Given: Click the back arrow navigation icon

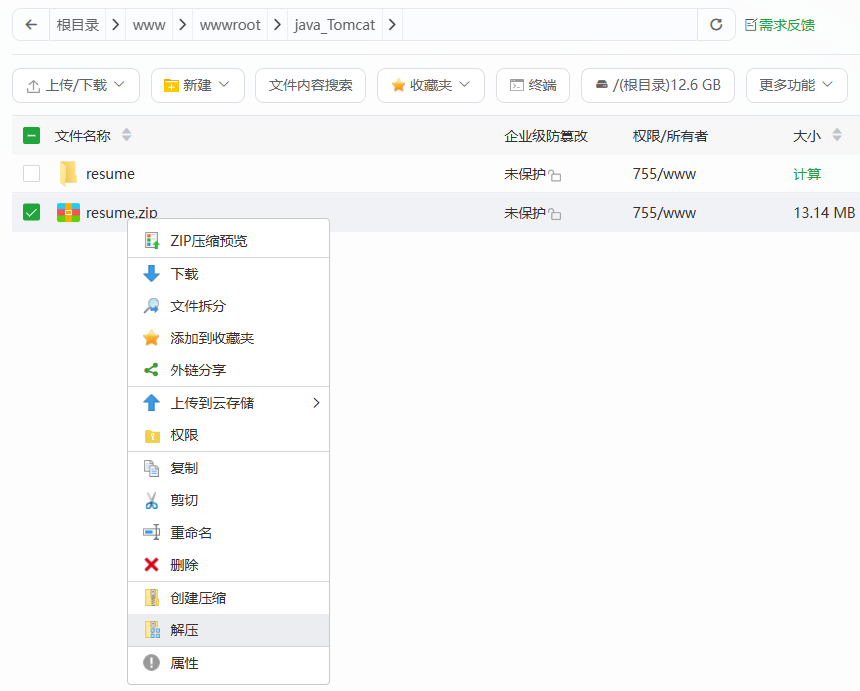Looking at the screenshot, I should pyautogui.click(x=30, y=24).
